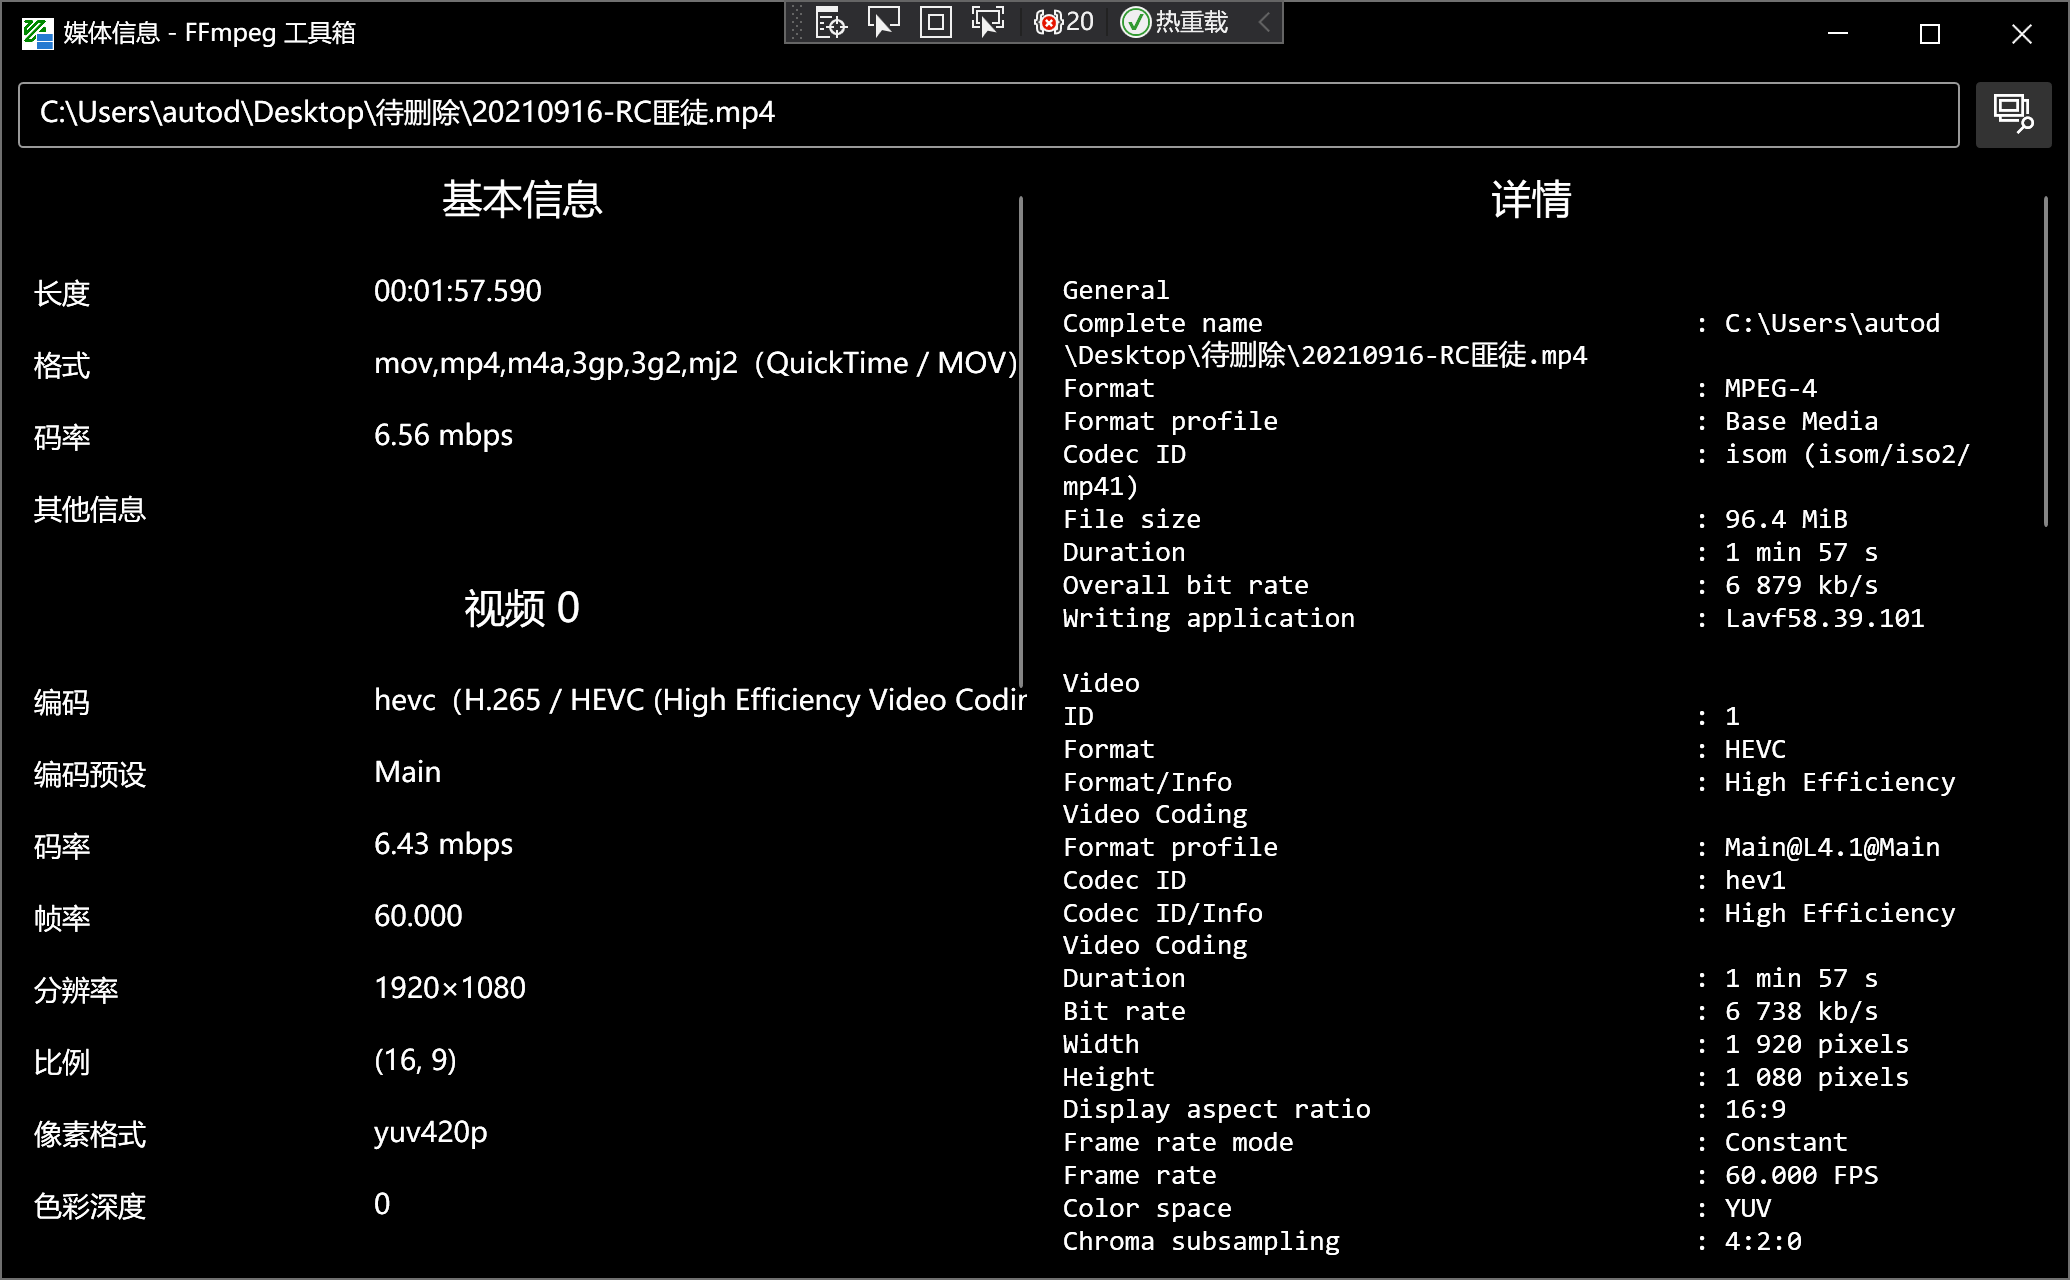Collapse the debug toolbar with the chevron
The width and height of the screenshot is (2070, 1280).
[x=1264, y=22]
